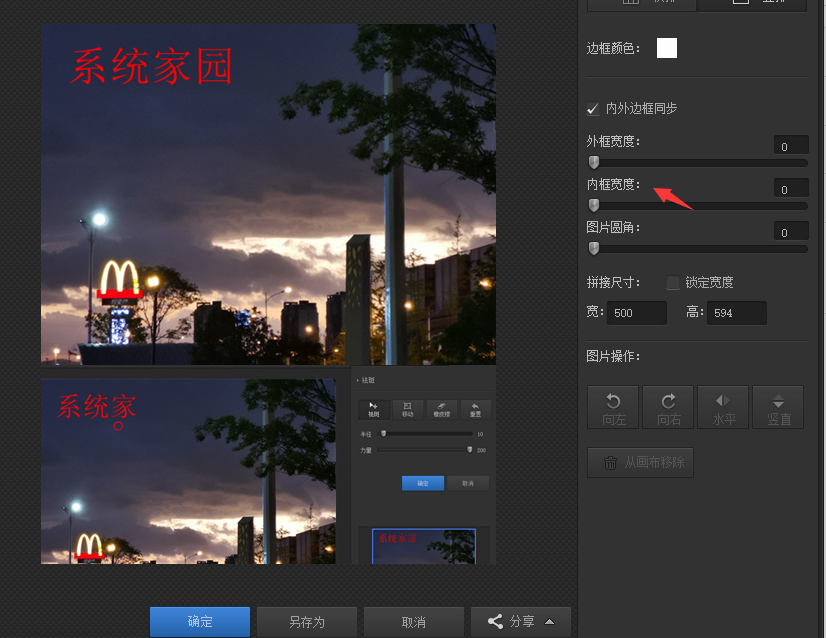Open the 边框颜色 white color swatch
Viewport: 826px width, 638px height.
(667, 48)
